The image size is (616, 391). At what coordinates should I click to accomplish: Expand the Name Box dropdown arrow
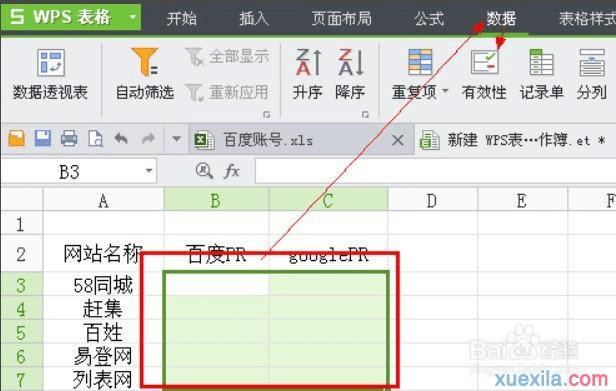point(149,171)
